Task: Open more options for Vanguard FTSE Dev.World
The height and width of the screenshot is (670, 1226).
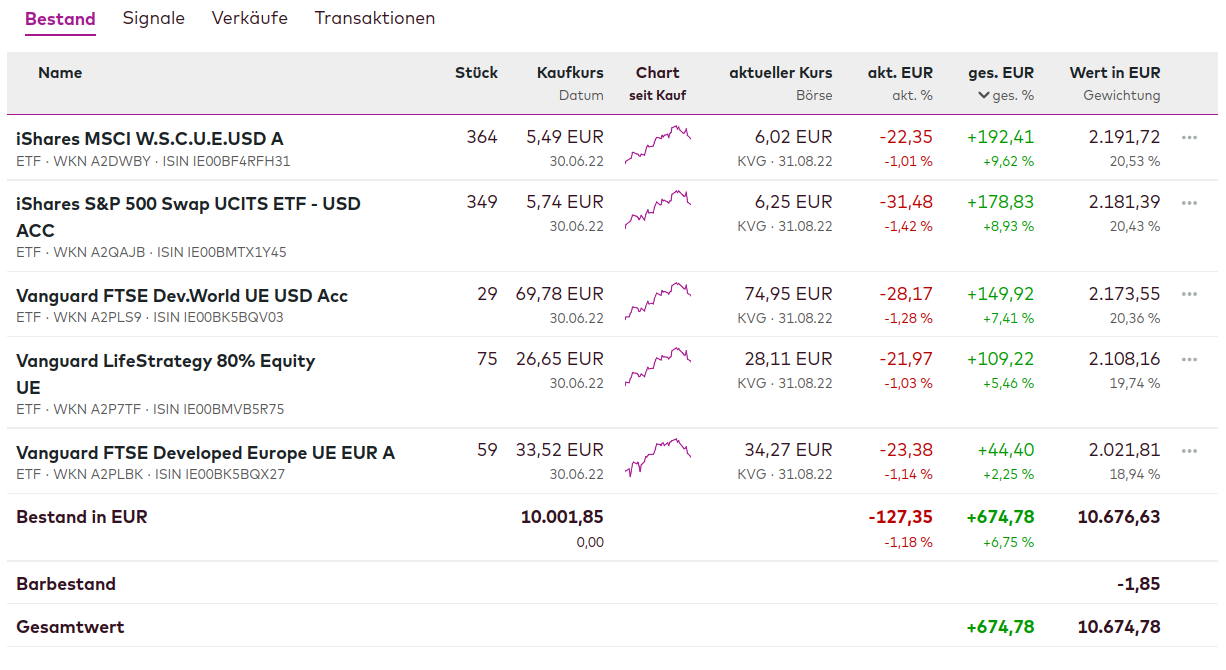Action: click(1189, 294)
